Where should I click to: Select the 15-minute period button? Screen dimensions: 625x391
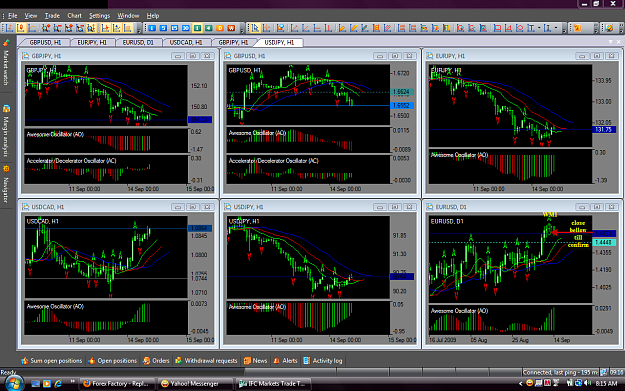pos(175,28)
